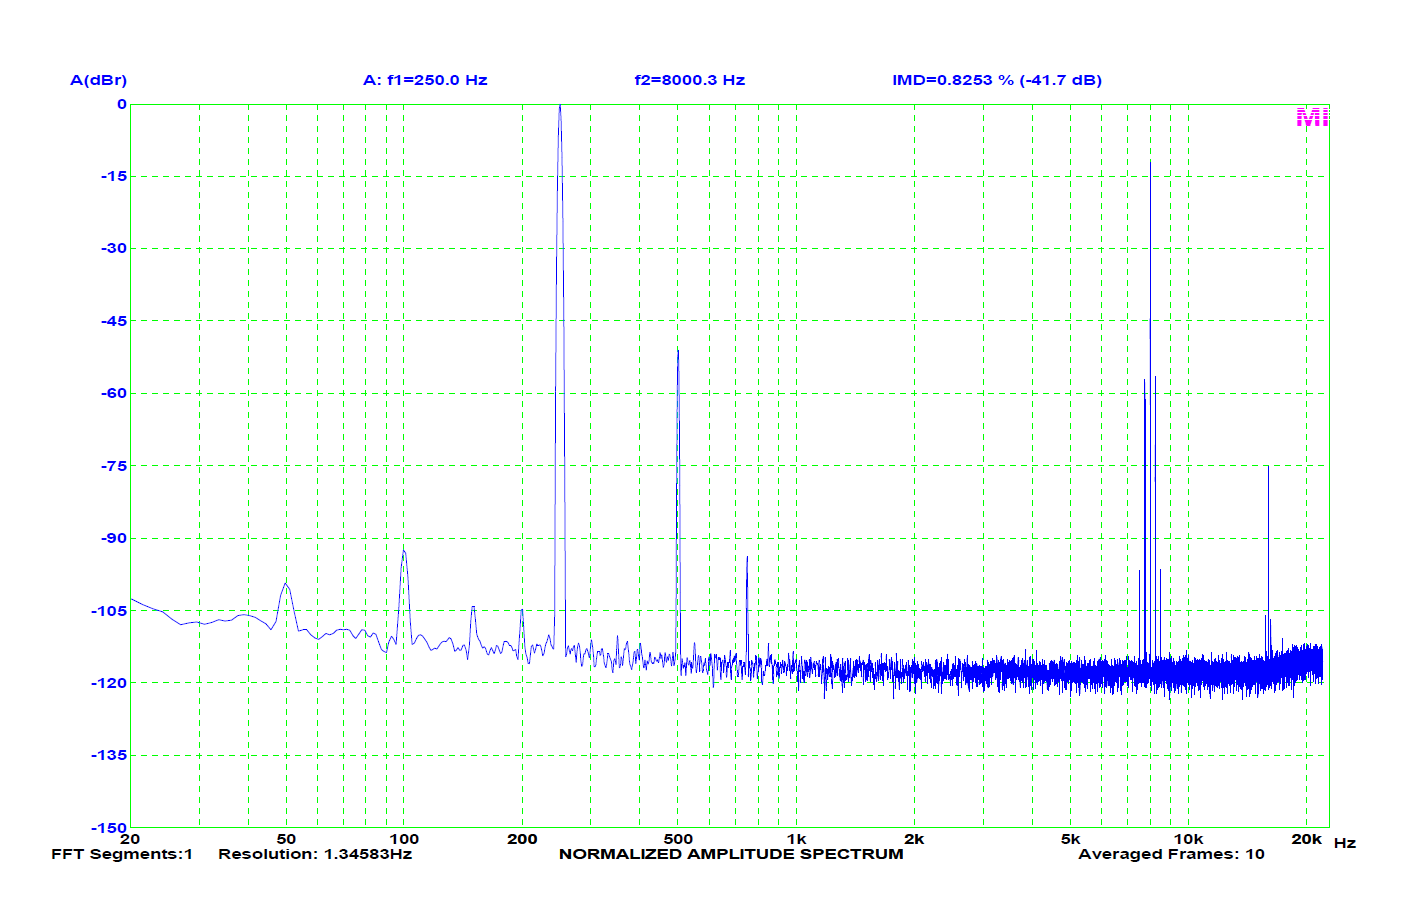Image resolution: width=1407 pixels, height=910 pixels.
Task: Click the 100 frequency axis label
Action: click(404, 839)
